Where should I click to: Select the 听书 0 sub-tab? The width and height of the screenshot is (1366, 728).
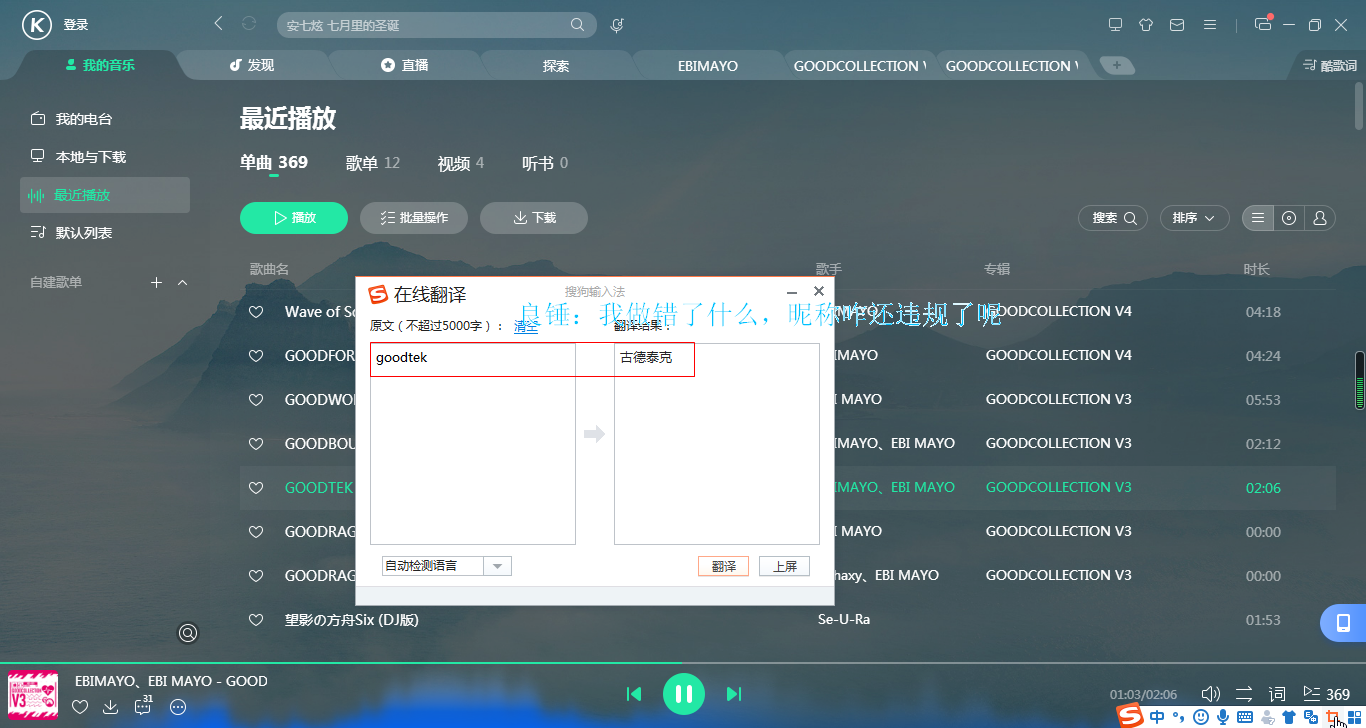pos(545,163)
